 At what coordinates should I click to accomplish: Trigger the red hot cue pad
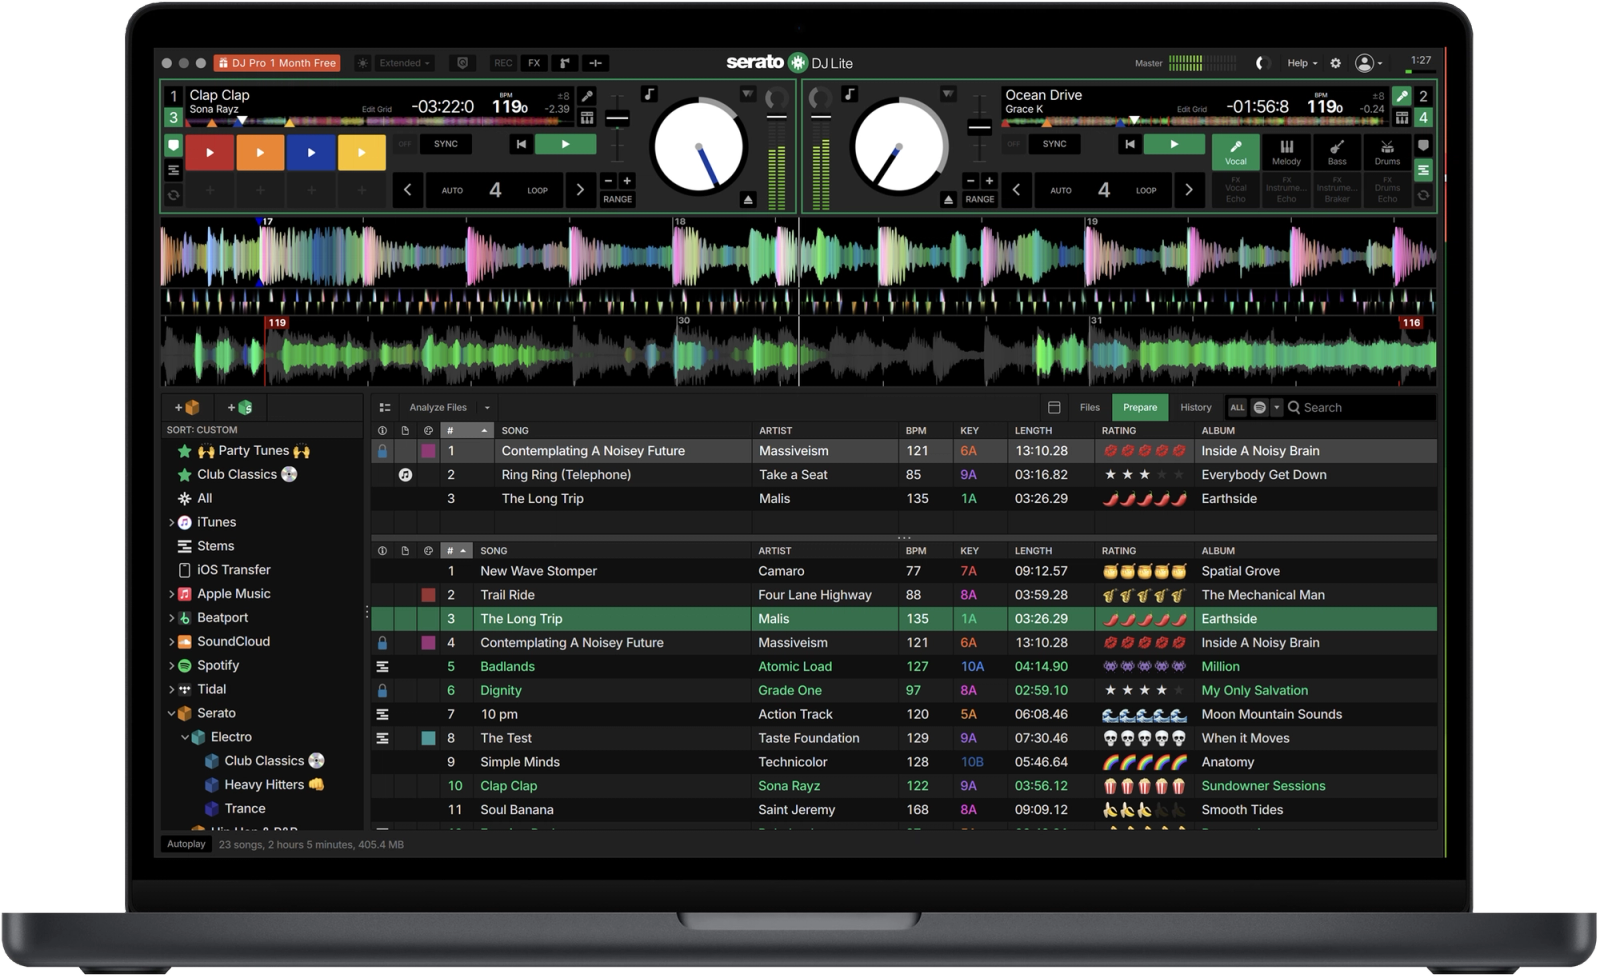209,152
